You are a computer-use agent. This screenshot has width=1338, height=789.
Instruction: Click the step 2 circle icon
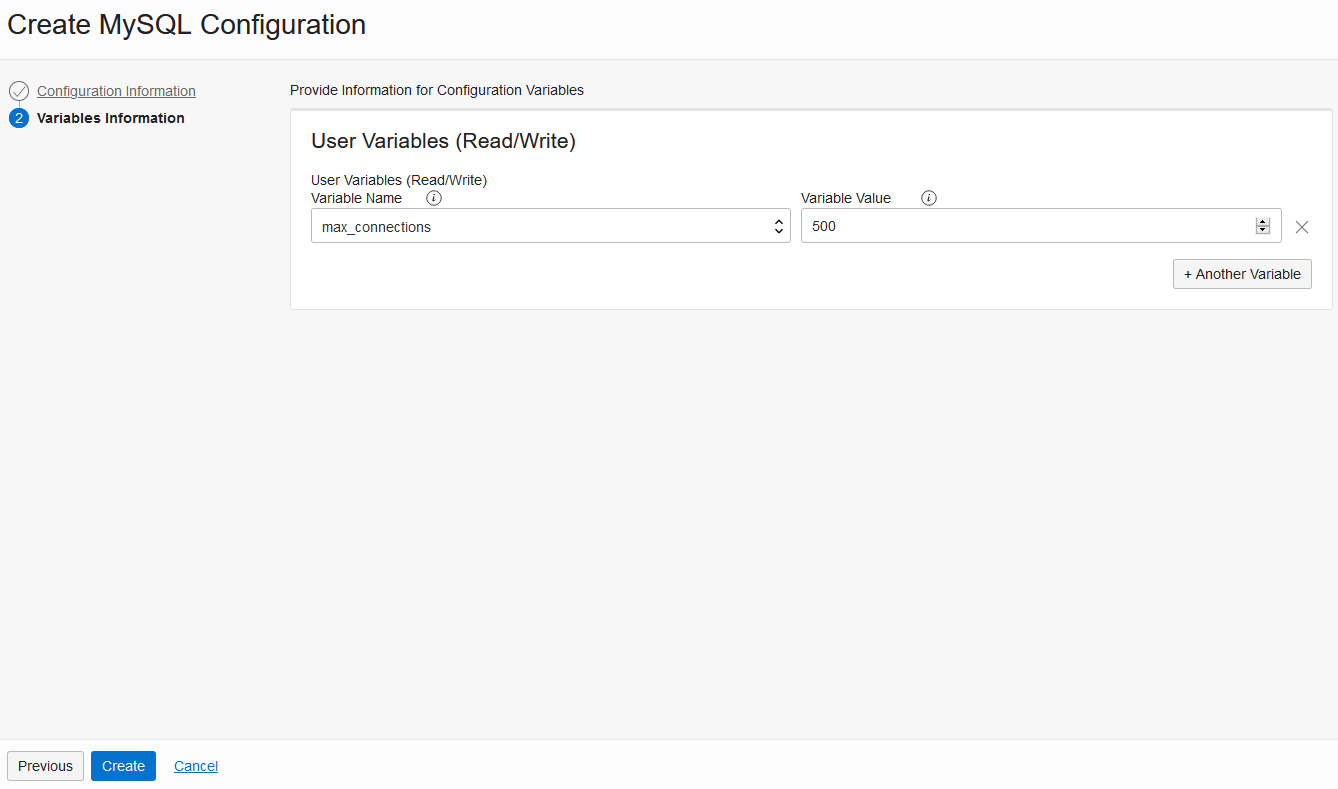point(19,118)
